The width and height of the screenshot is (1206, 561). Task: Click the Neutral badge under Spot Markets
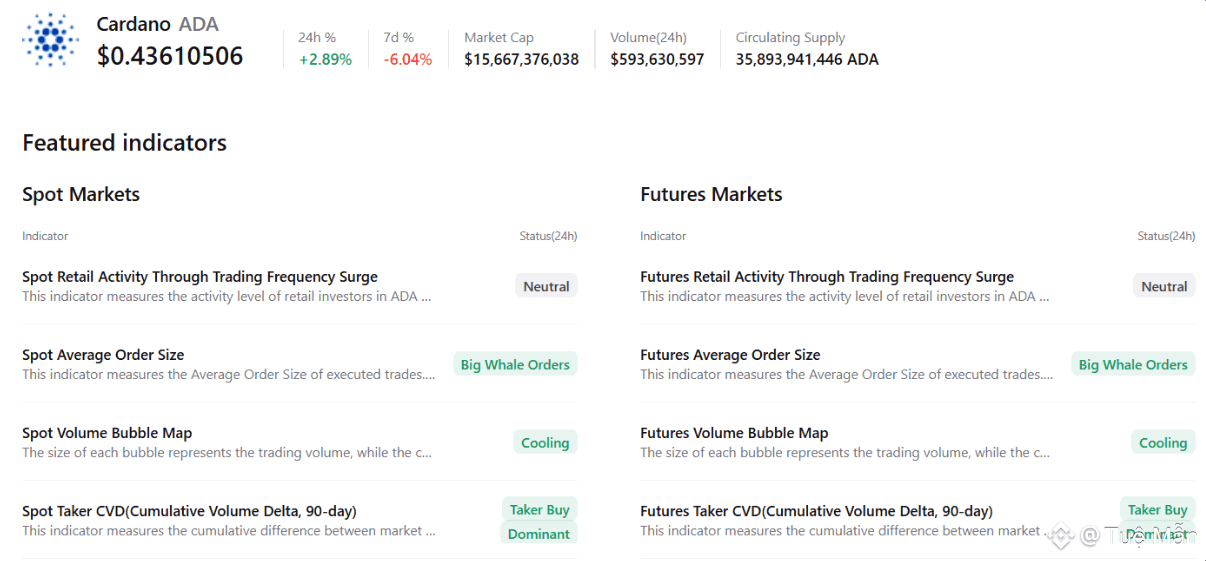tap(546, 286)
